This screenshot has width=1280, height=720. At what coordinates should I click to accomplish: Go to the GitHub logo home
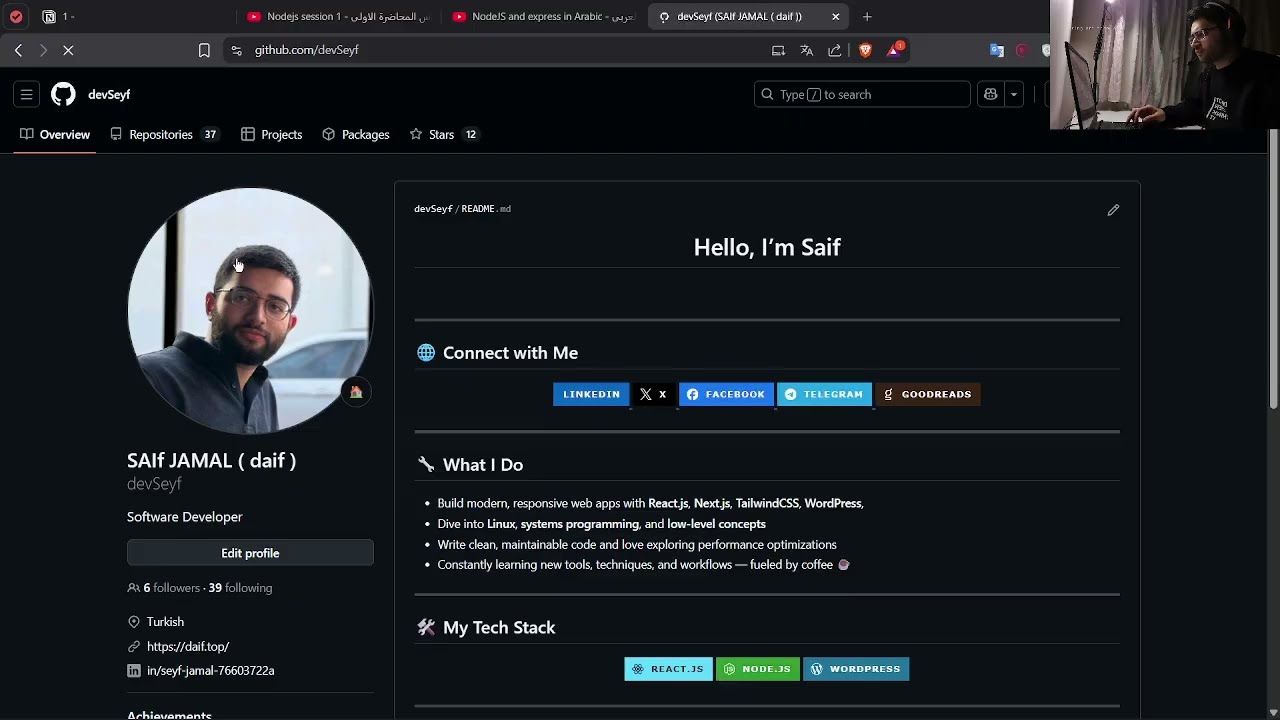tap(63, 94)
